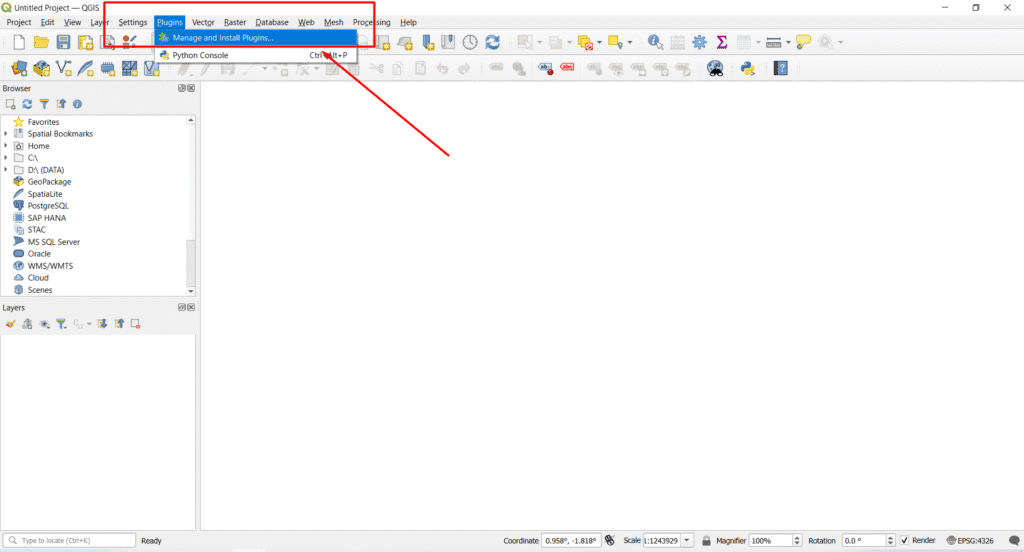Expand the C:\ drive node
This screenshot has height=552, width=1024.
6,157
